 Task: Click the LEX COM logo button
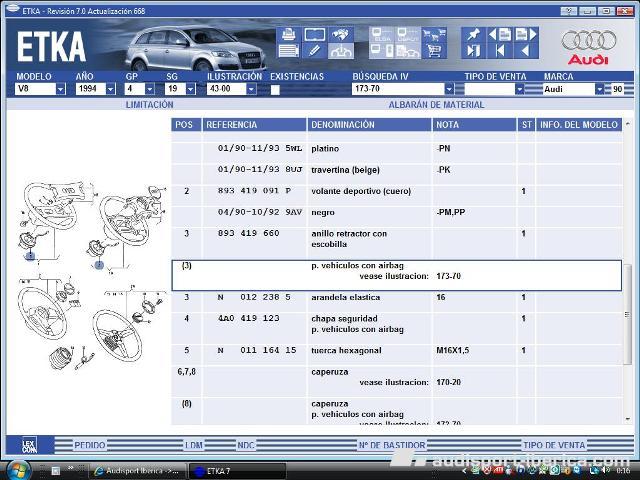click(29, 445)
